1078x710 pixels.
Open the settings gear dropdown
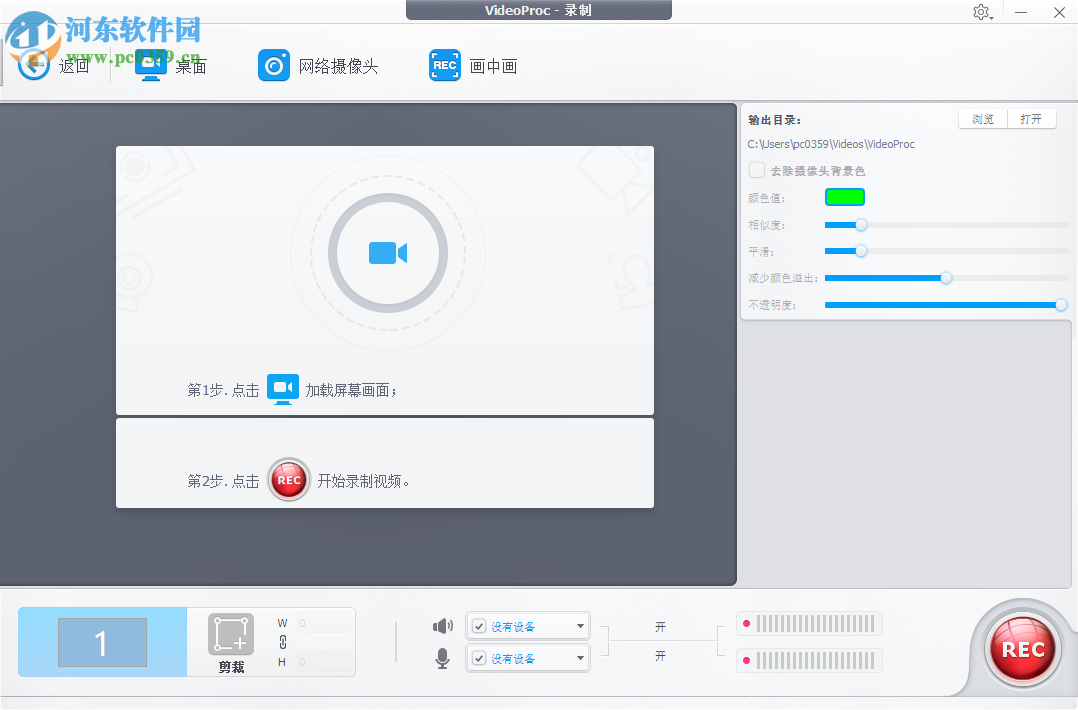coord(981,12)
